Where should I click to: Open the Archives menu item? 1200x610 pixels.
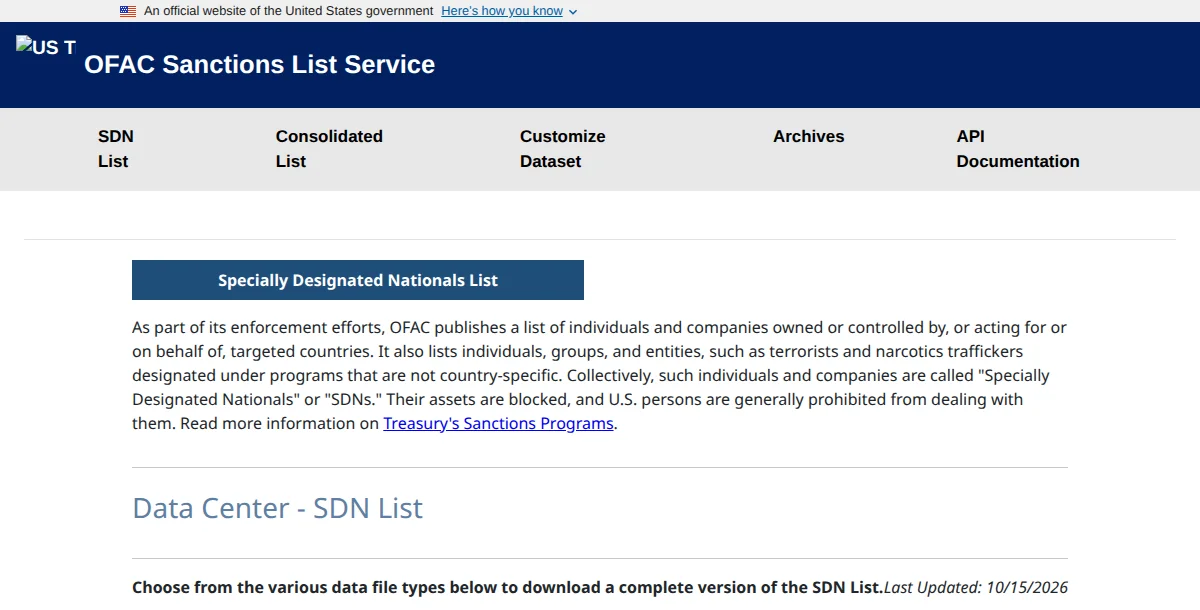tap(808, 137)
